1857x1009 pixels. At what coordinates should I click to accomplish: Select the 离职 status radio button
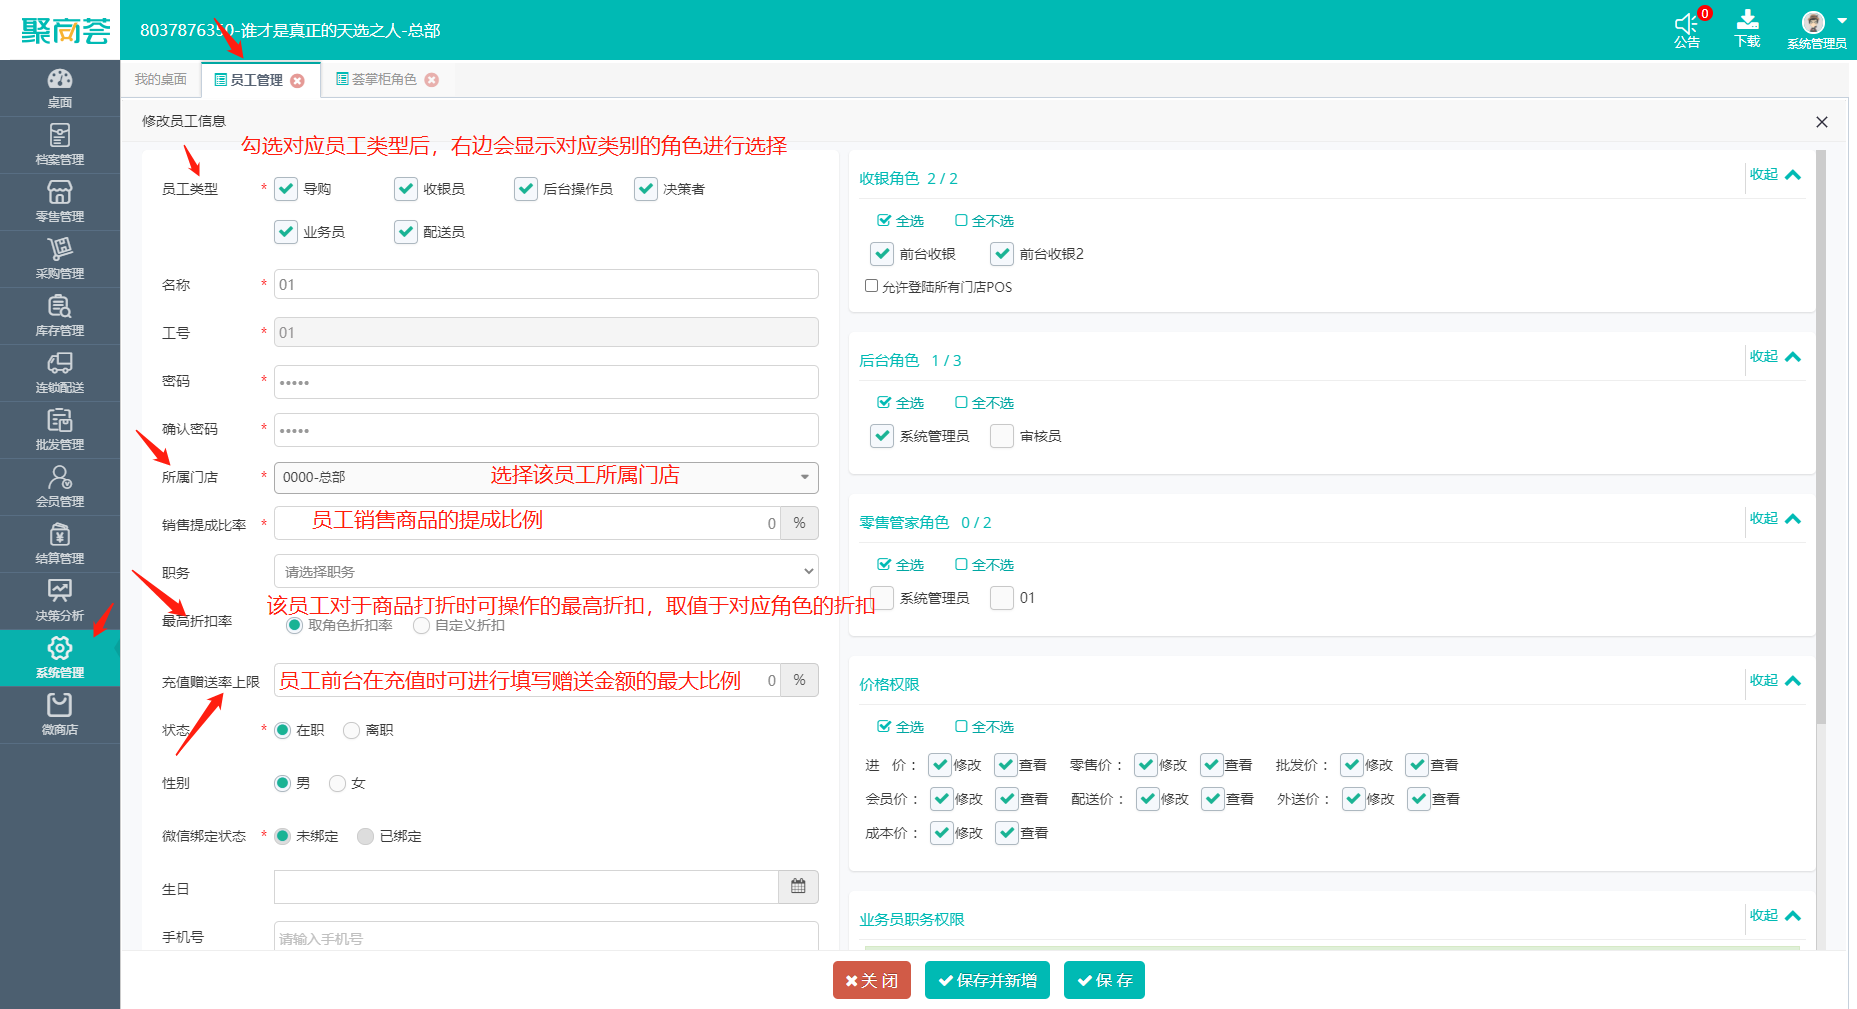pyautogui.click(x=351, y=730)
